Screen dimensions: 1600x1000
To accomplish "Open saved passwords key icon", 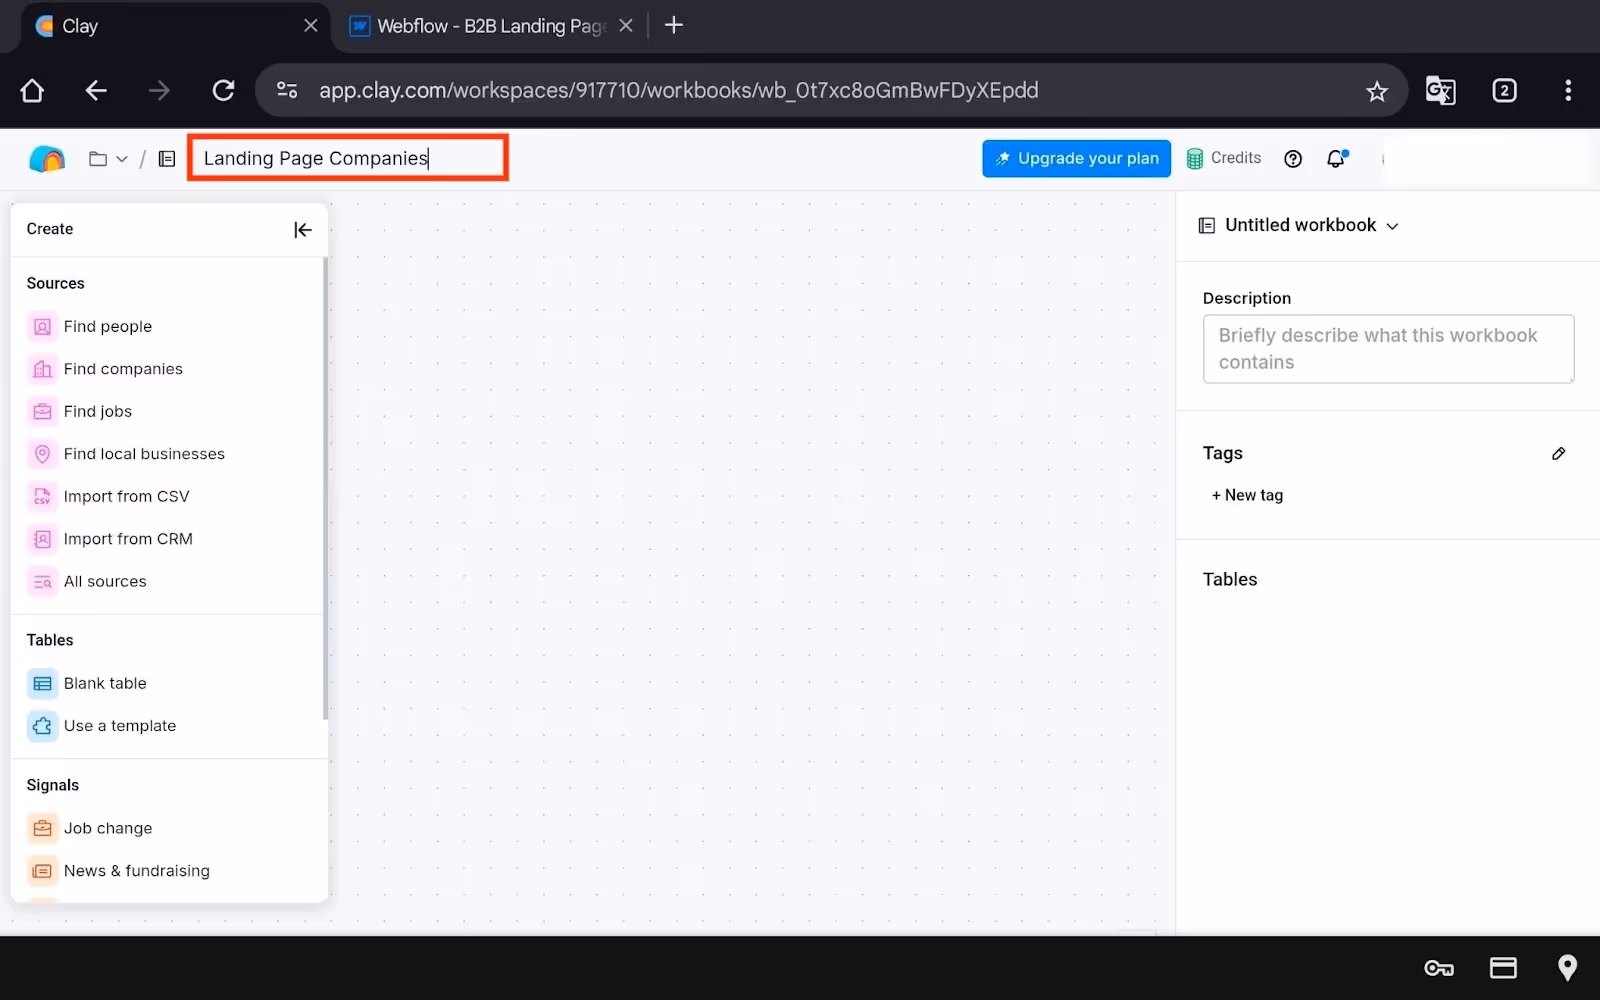I will coord(1439,968).
